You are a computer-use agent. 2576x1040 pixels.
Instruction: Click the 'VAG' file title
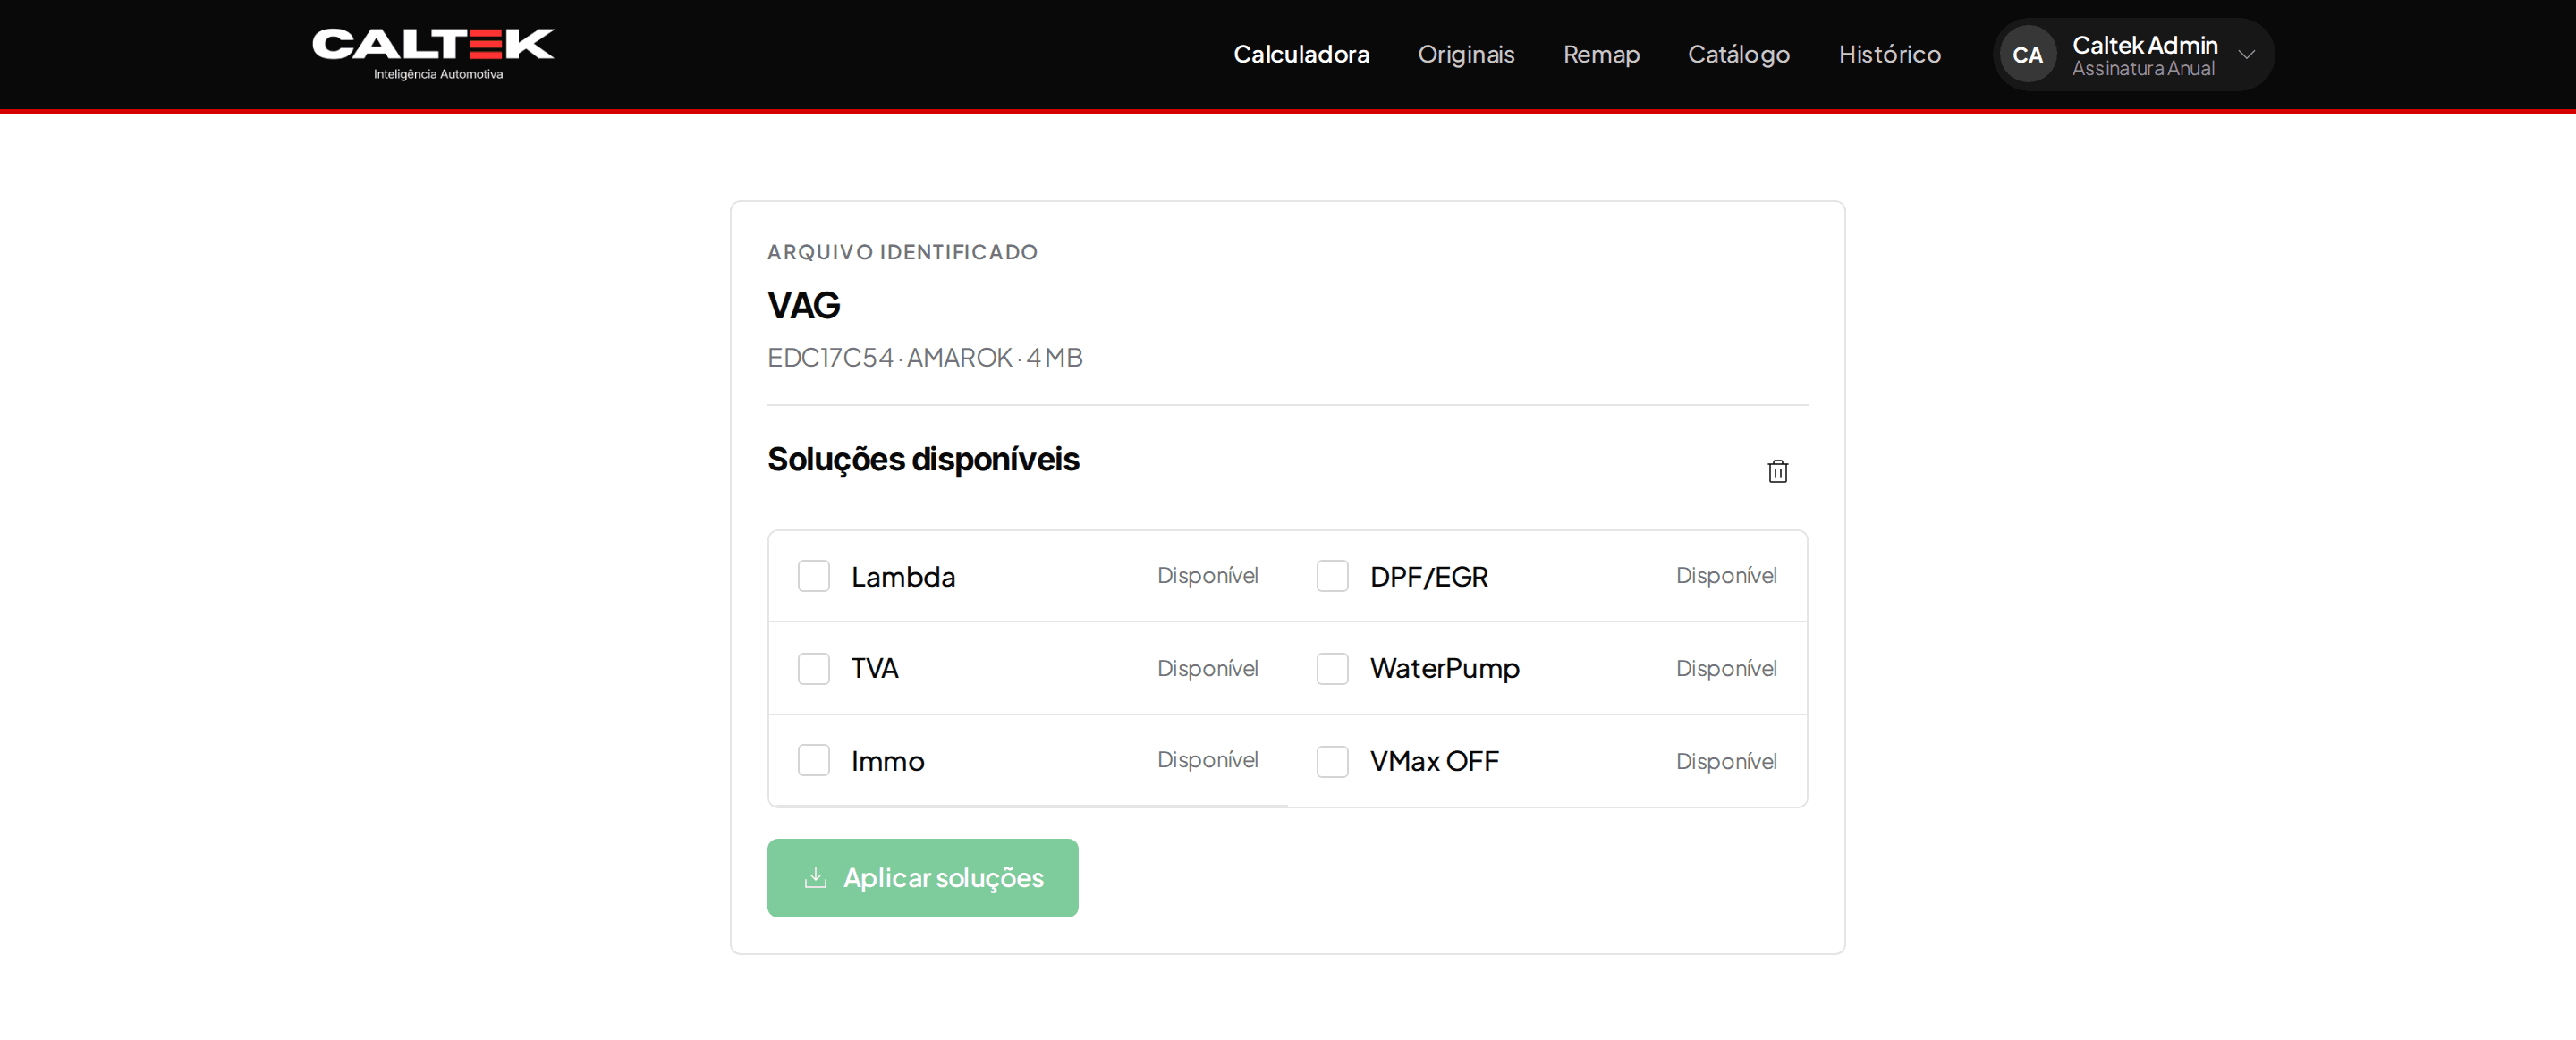point(803,305)
